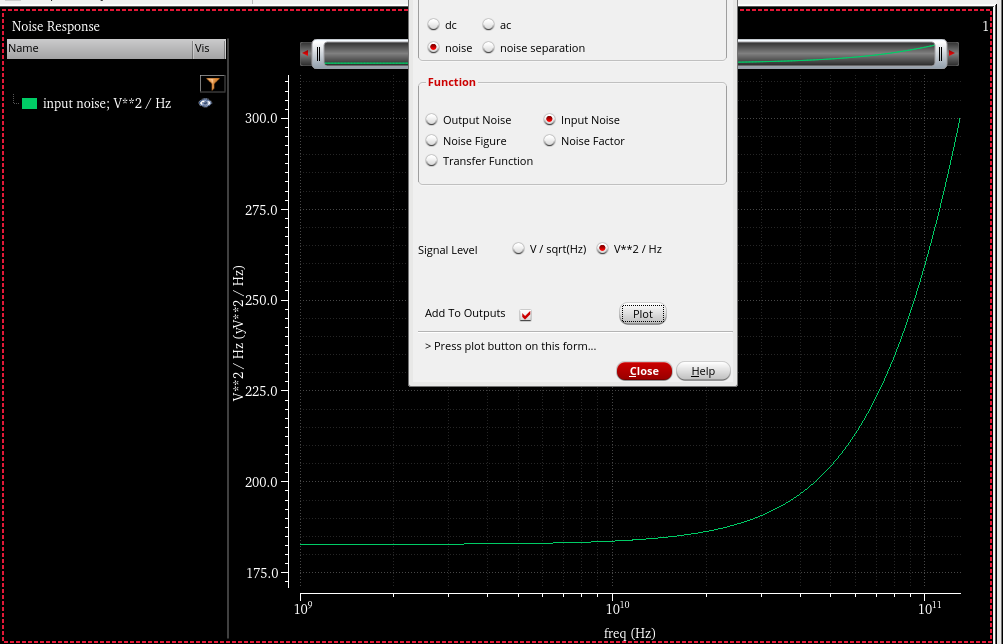Viewport: 1003px width, 644px height.
Task: Click the green input noise color swatch
Action: point(29,103)
